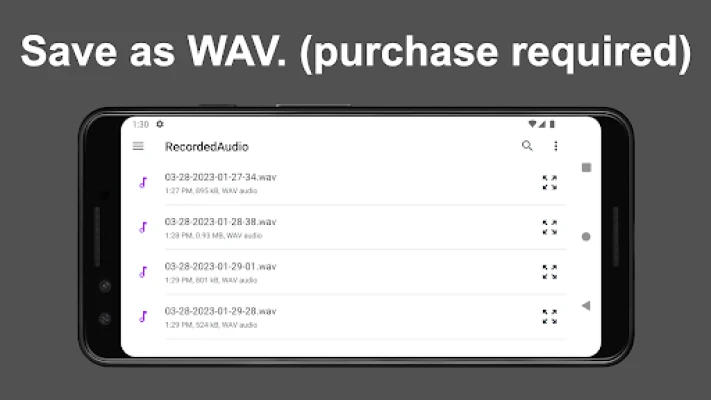Click music note icon for 03-28-2023-01-27-34.wav

(x=143, y=182)
